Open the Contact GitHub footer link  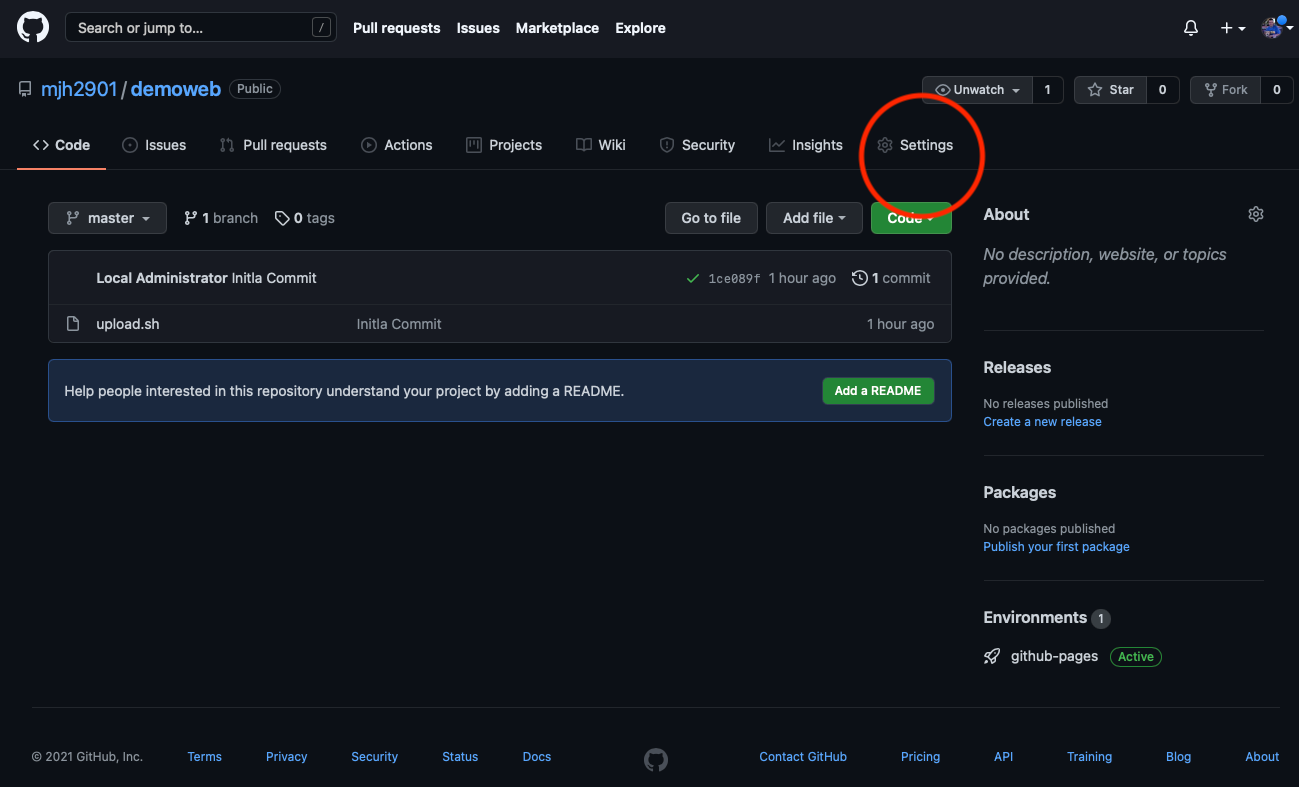pos(803,757)
